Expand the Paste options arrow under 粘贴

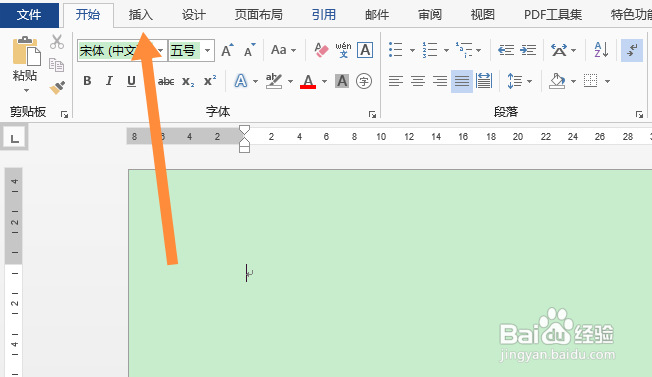[26, 91]
